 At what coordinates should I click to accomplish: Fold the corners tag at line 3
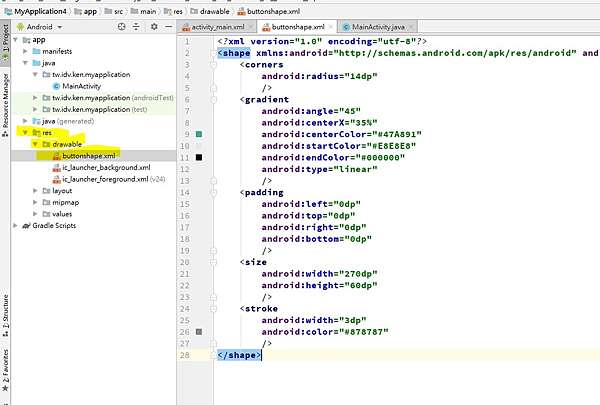click(x=214, y=65)
